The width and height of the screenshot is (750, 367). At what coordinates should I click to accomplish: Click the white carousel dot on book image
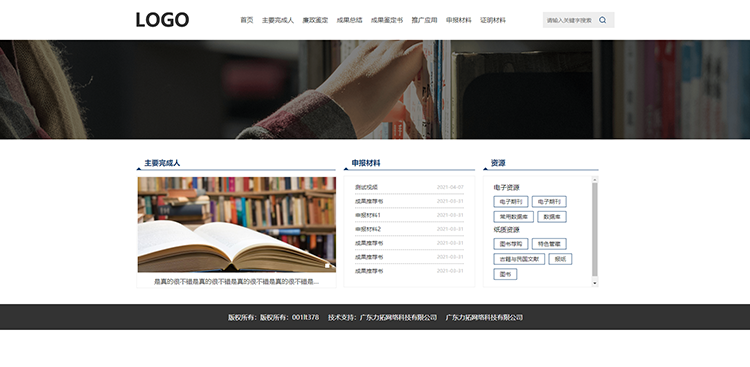(x=327, y=266)
